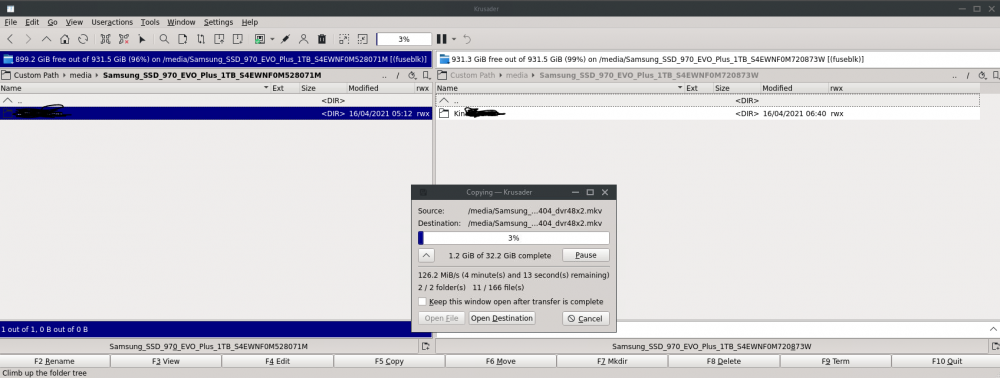Select the right panel '..' parent row

point(708,101)
